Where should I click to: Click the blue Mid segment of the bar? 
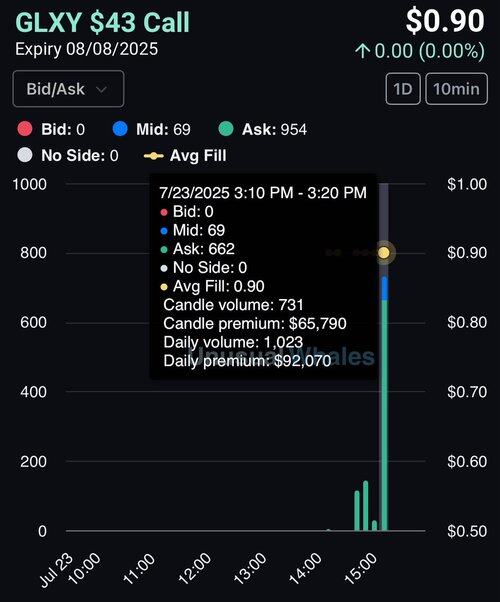click(384, 288)
